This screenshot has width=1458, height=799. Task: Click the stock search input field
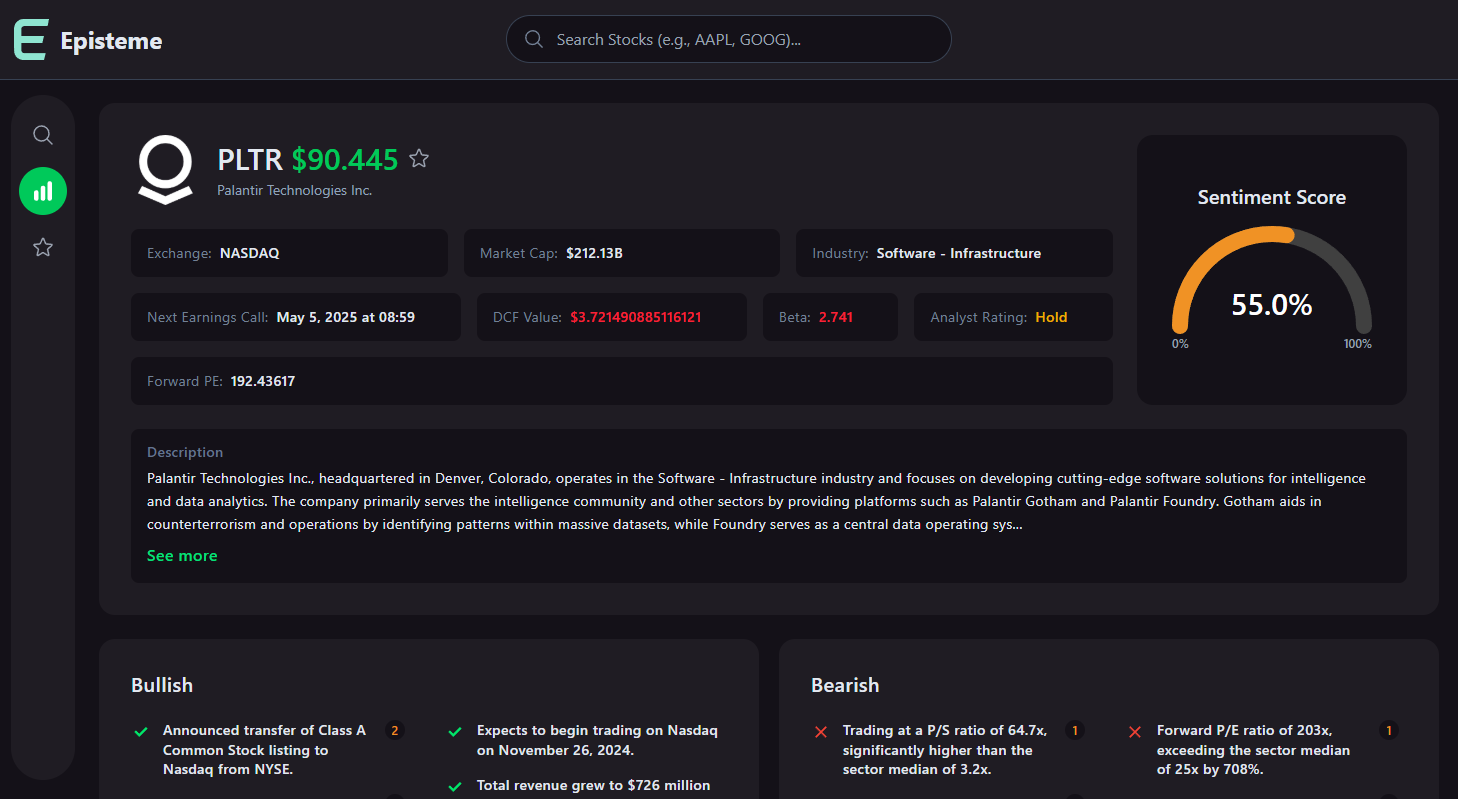point(728,38)
